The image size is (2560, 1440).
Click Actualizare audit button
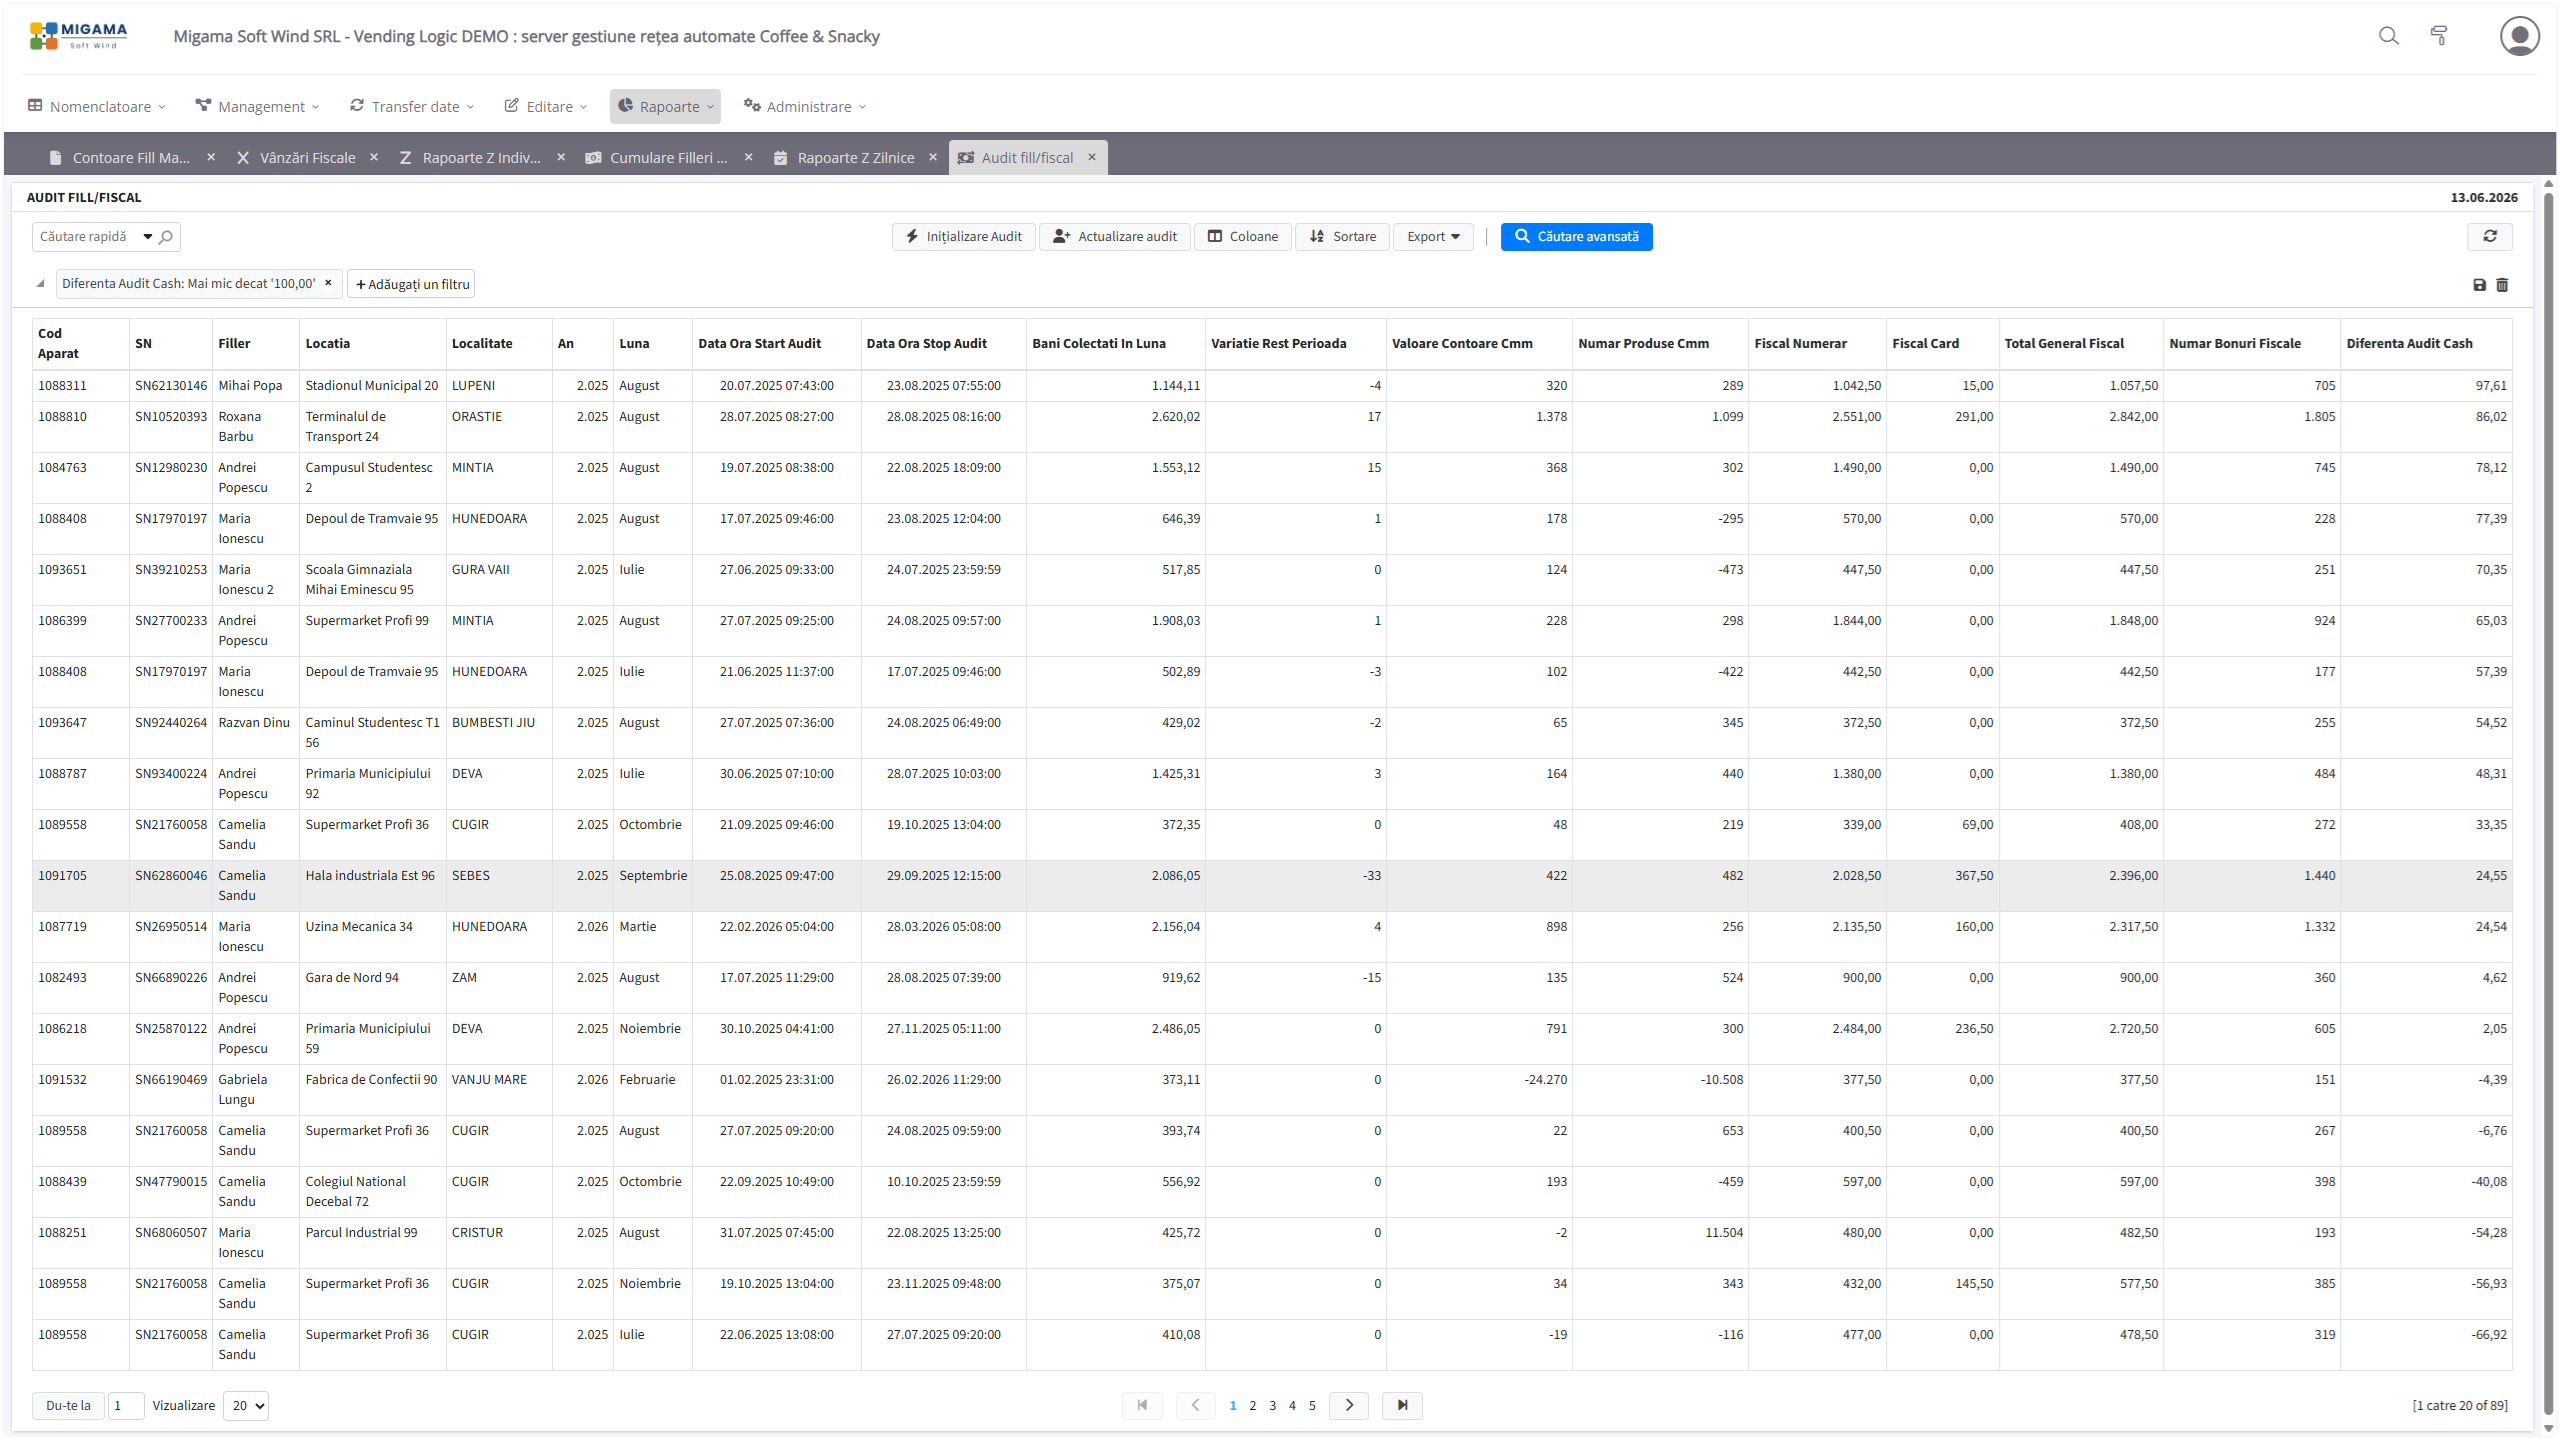pyautogui.click(x=1115, y=236)
